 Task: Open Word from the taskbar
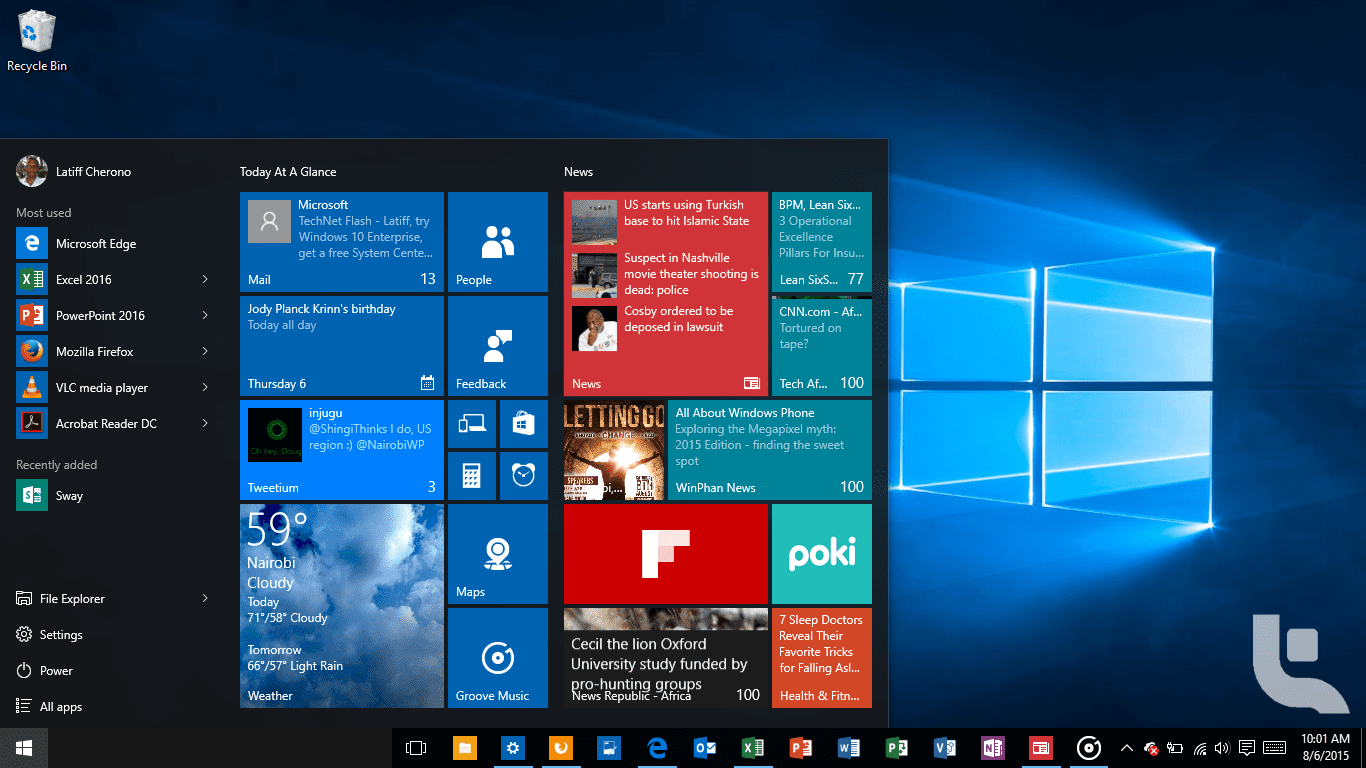click(849, 748)
